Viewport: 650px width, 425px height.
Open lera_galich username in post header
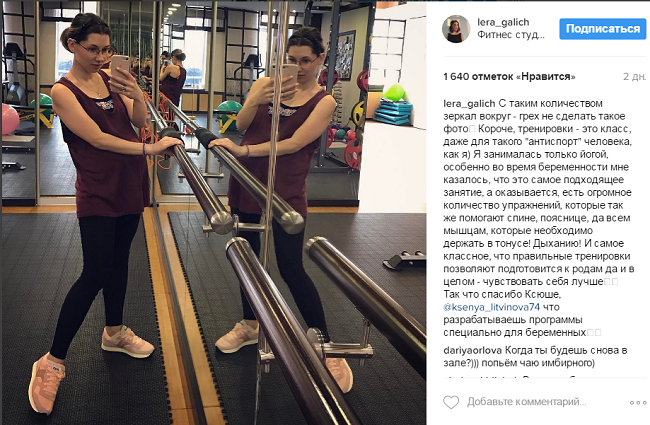pos(503,22)
